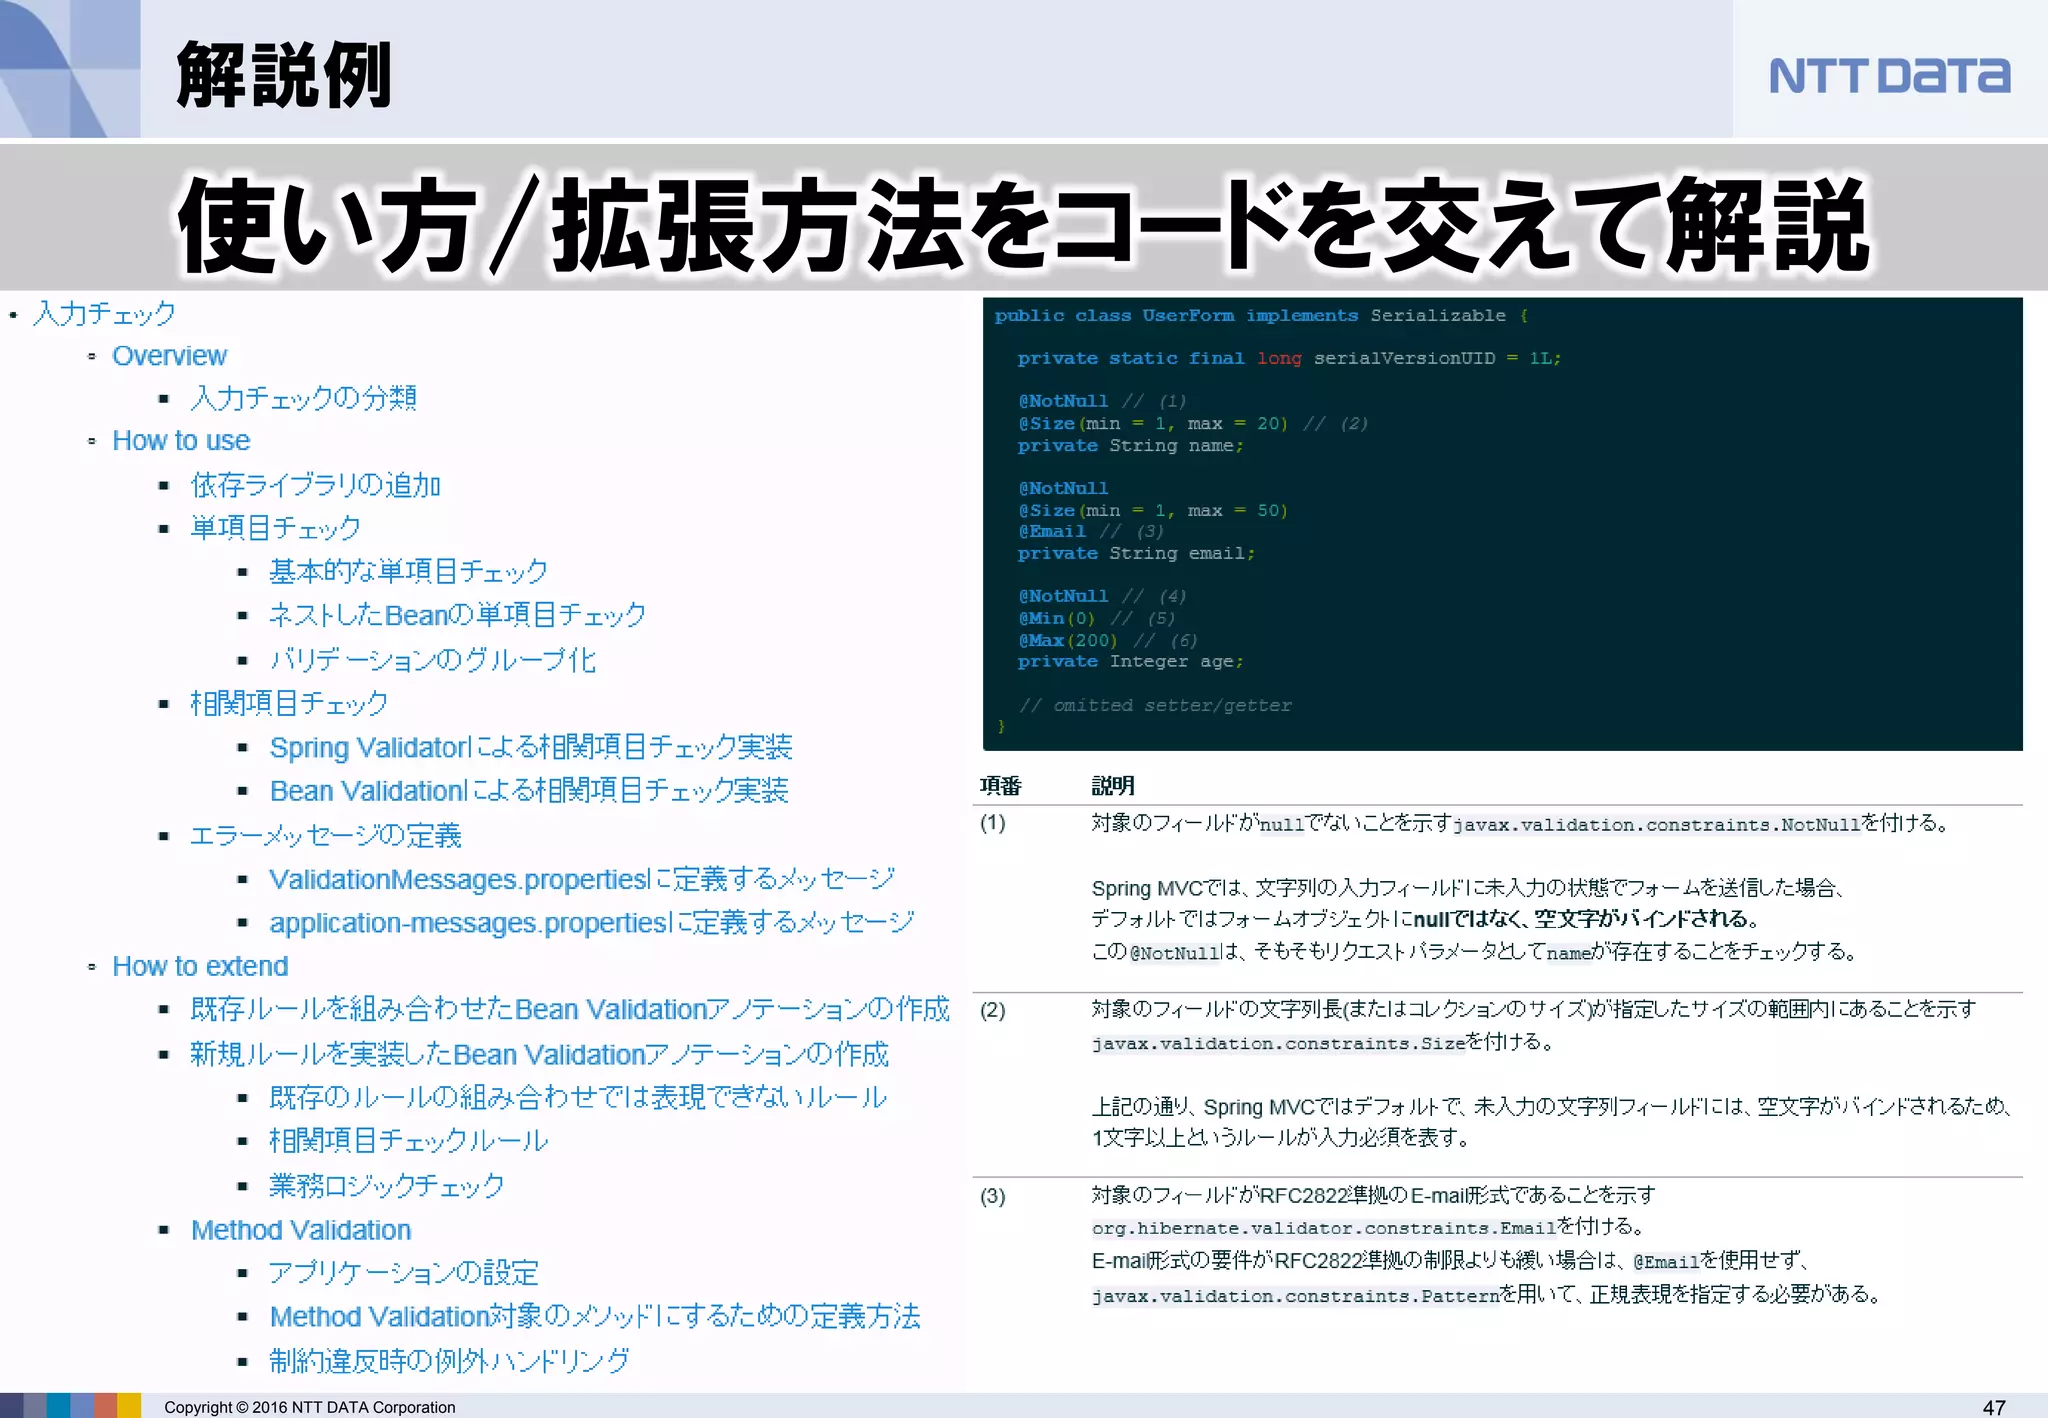This screenshot has height=1418, width=2048.
Task: Open 単項目チェック link
Action: point(275,528)
